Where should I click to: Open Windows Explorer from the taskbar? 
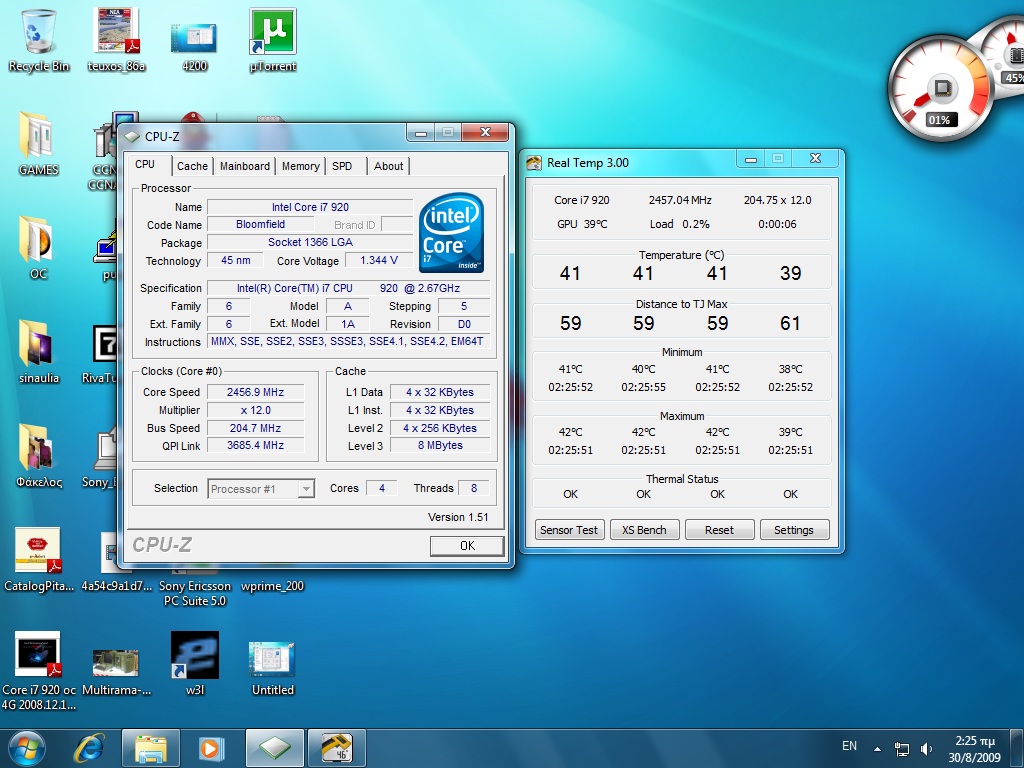point(150,748)
